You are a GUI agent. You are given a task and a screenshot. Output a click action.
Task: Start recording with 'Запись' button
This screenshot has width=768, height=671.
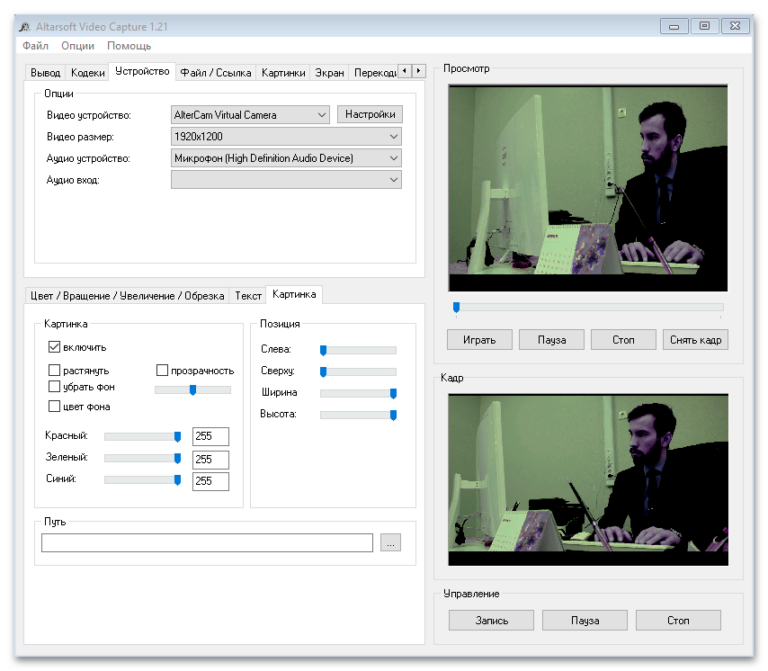(491, 620)
